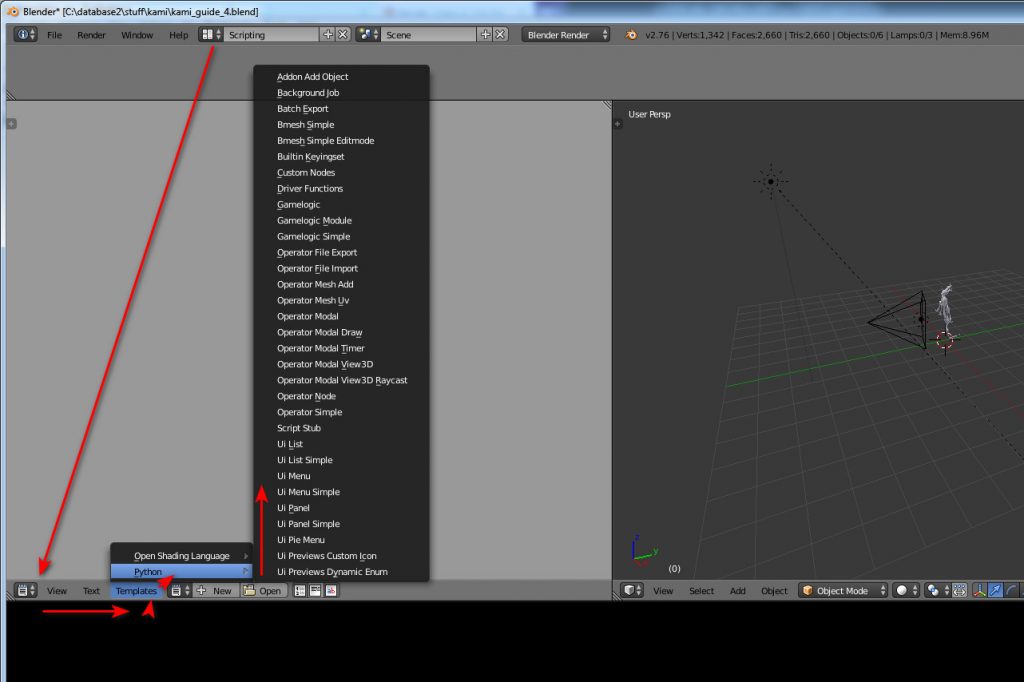Viewport: 1024px width, 682px height.
Task: Select Ui Panel Simple template
Action: click(x=308, y=524)
